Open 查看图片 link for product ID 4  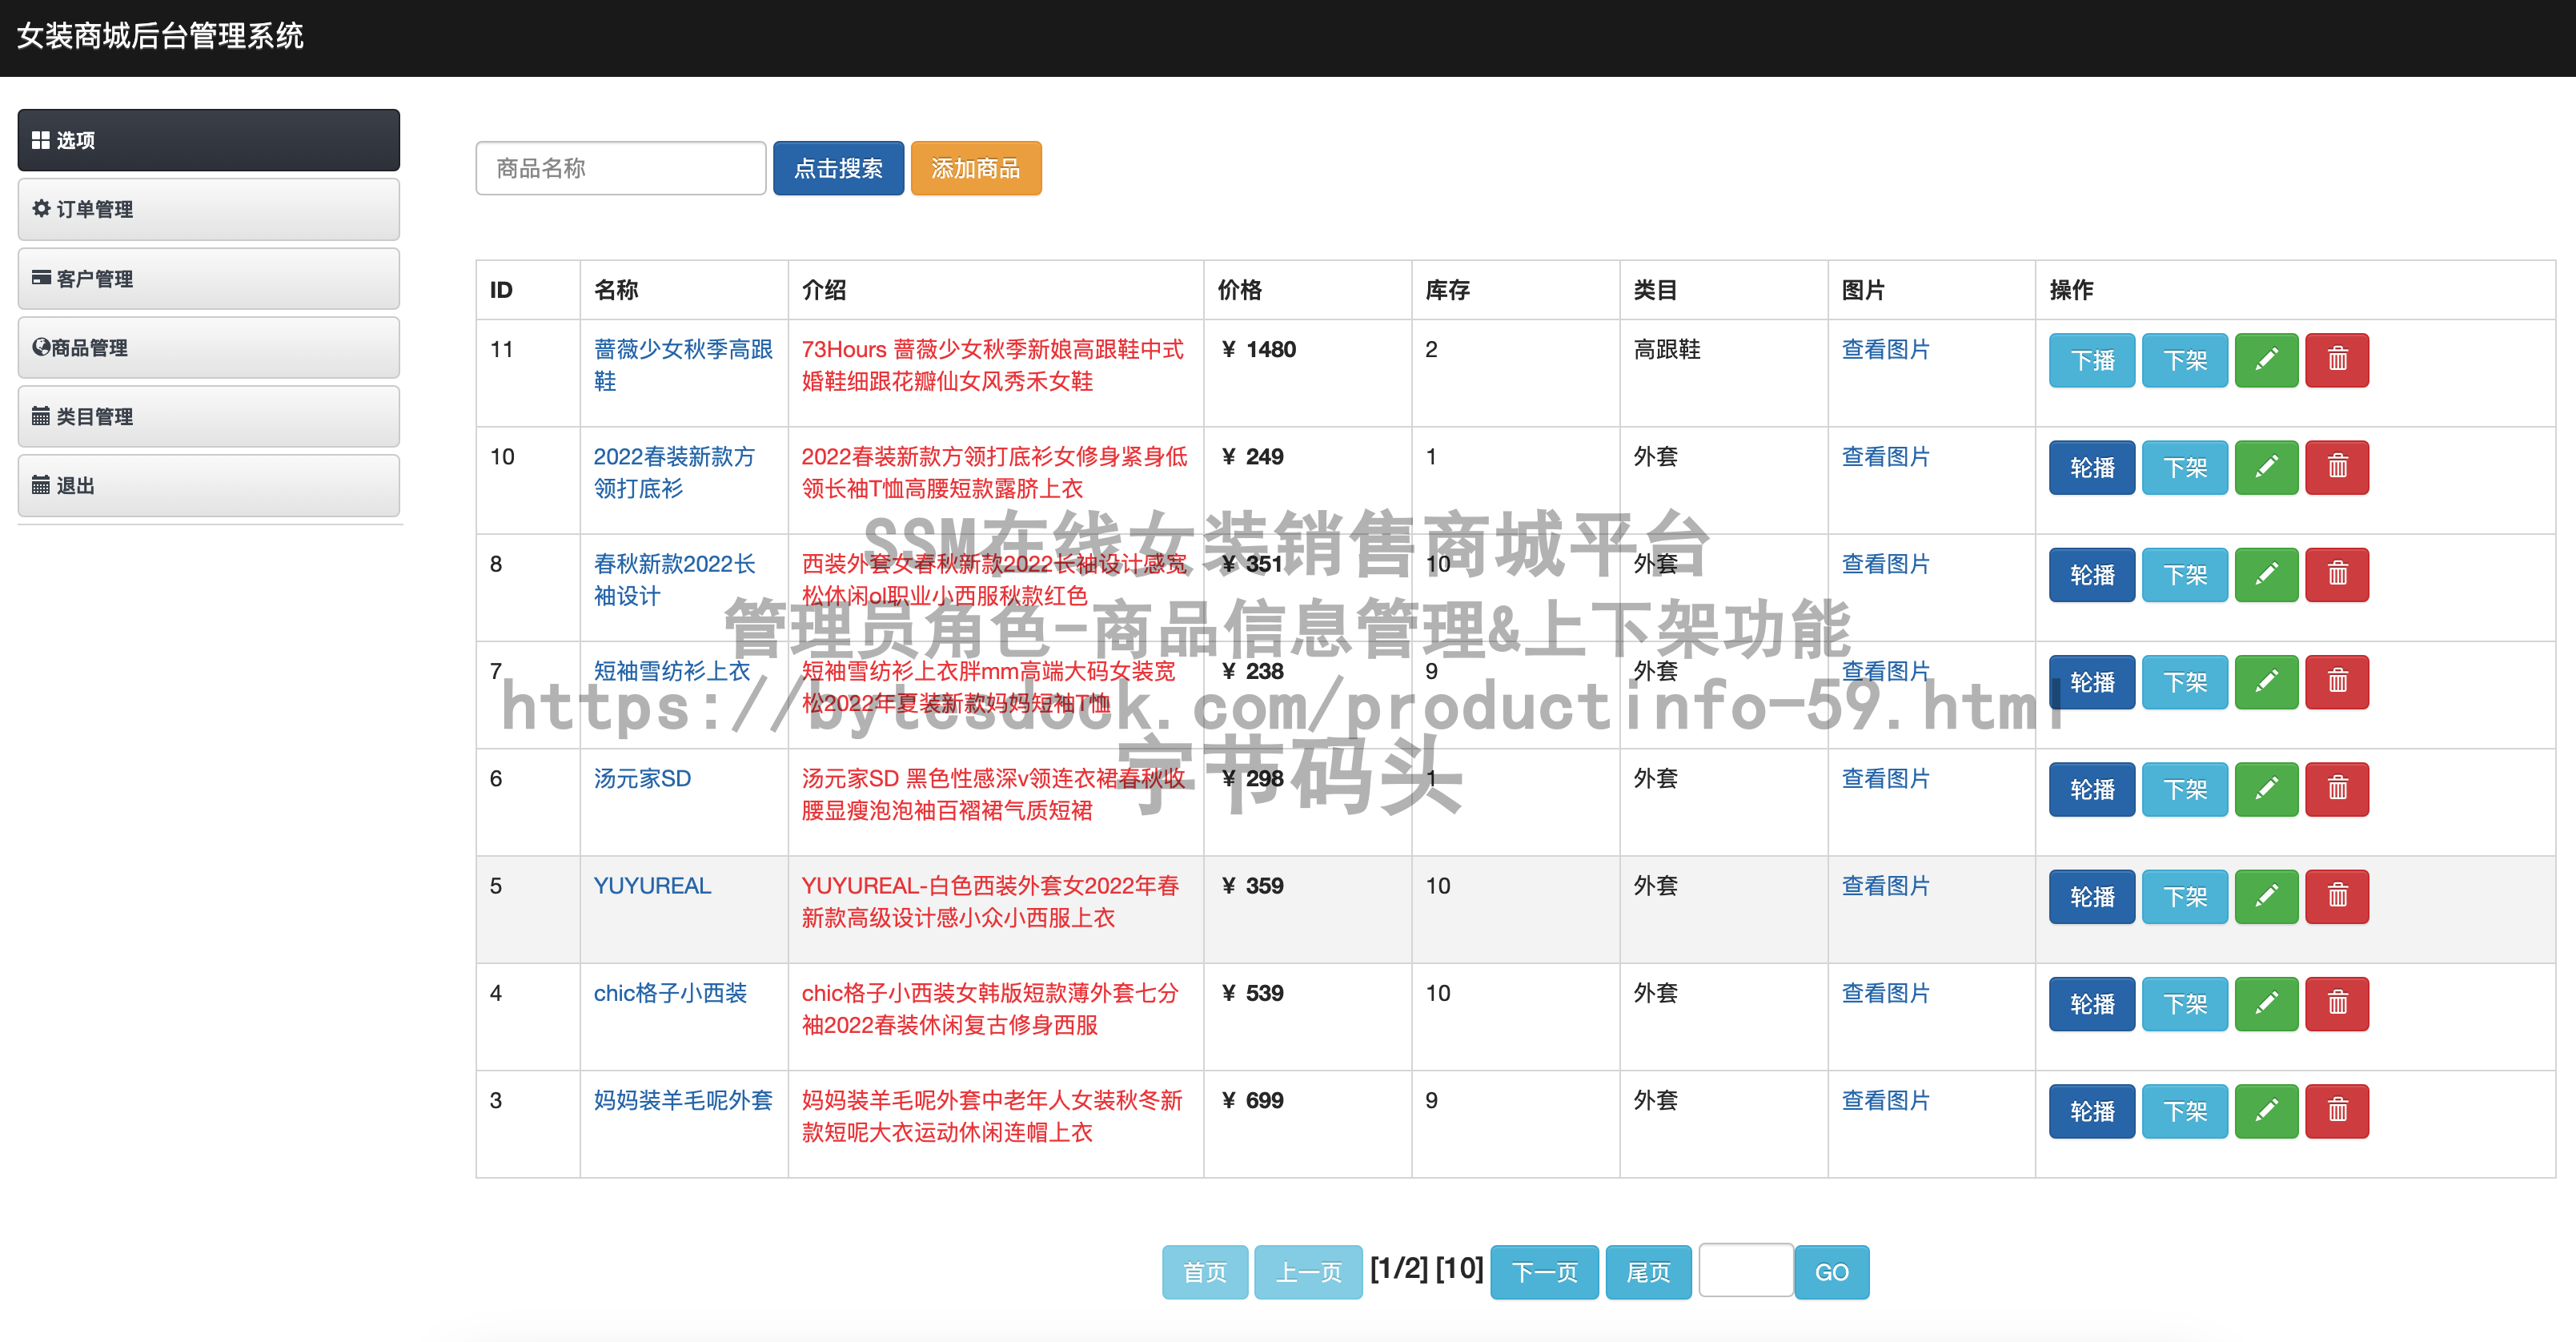click(x=1885, y=993)
